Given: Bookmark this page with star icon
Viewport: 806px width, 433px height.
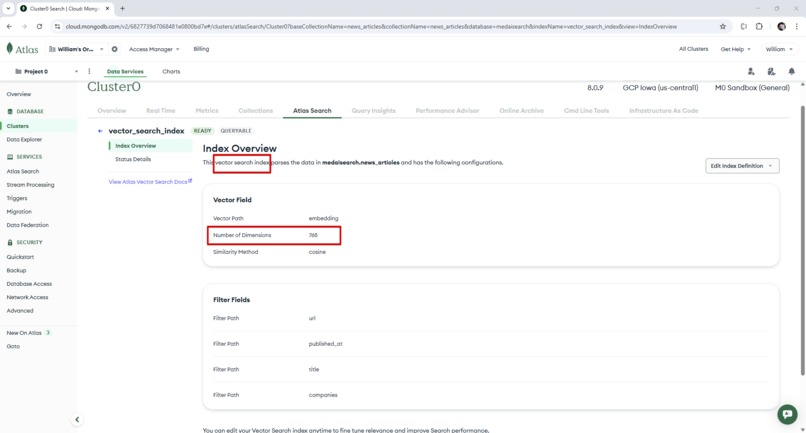Looking at the screenshot, I should coord(723,26).
